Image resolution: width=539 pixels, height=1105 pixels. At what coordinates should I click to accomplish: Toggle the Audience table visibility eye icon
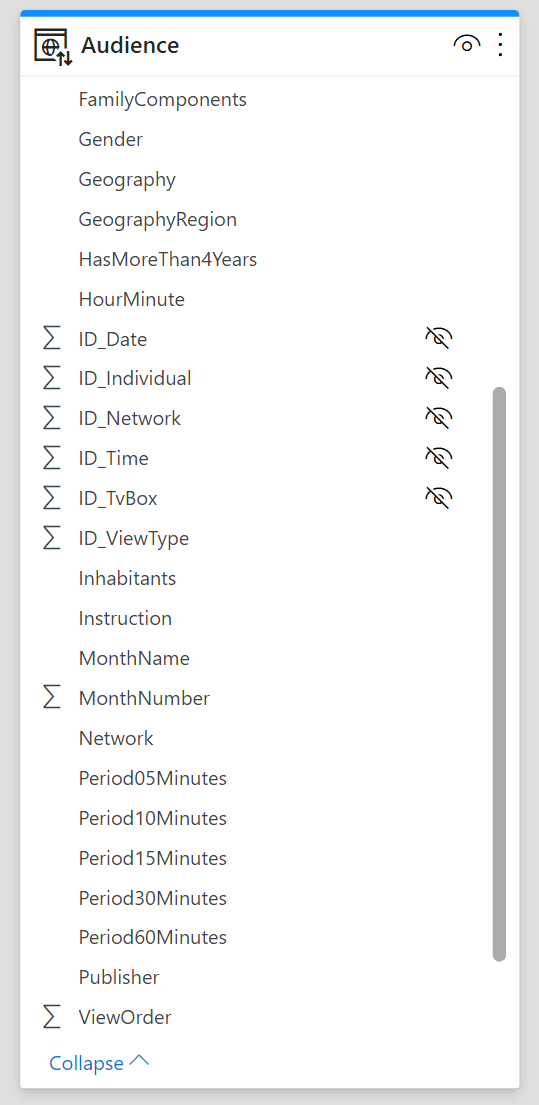466,44
